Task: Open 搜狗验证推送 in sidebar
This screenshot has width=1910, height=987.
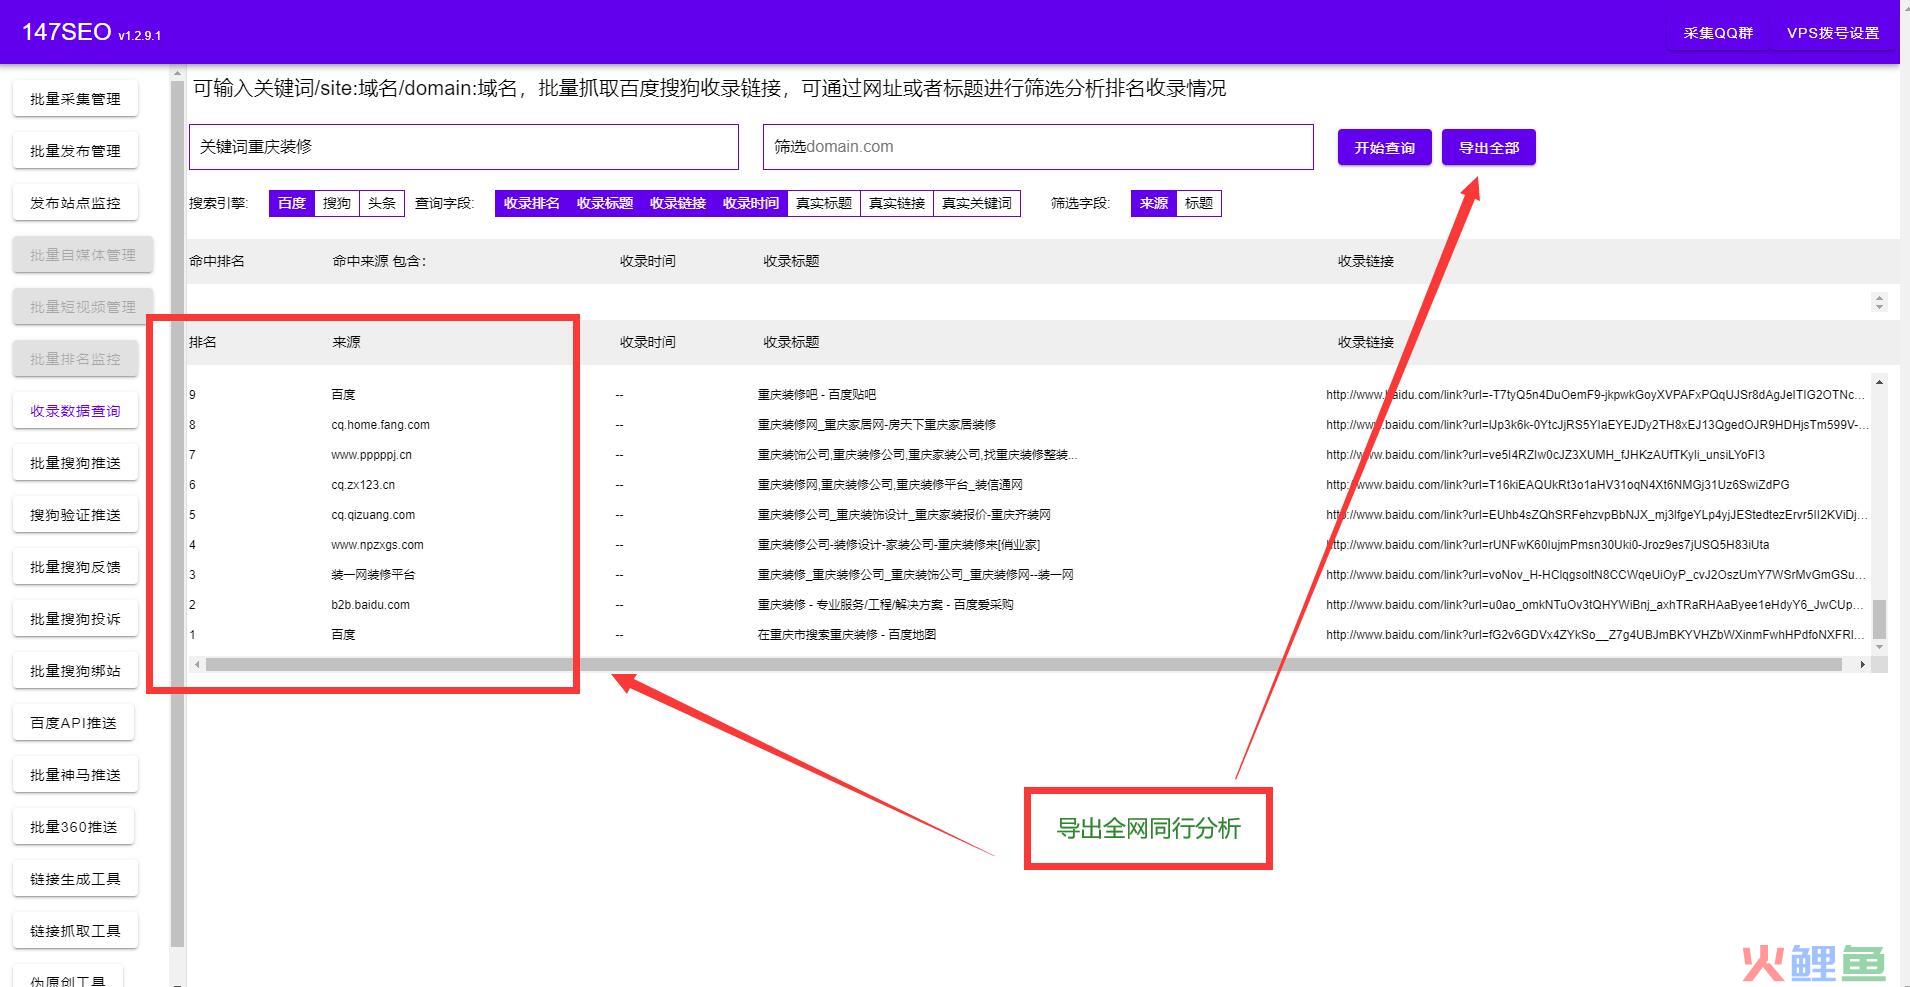Action: (x=75, y=515)
